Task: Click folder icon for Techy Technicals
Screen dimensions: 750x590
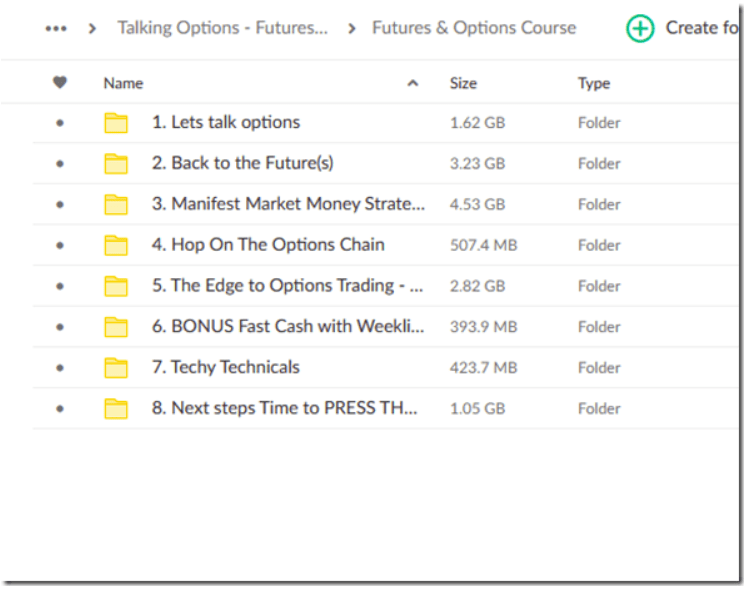Action: (116, 368)
